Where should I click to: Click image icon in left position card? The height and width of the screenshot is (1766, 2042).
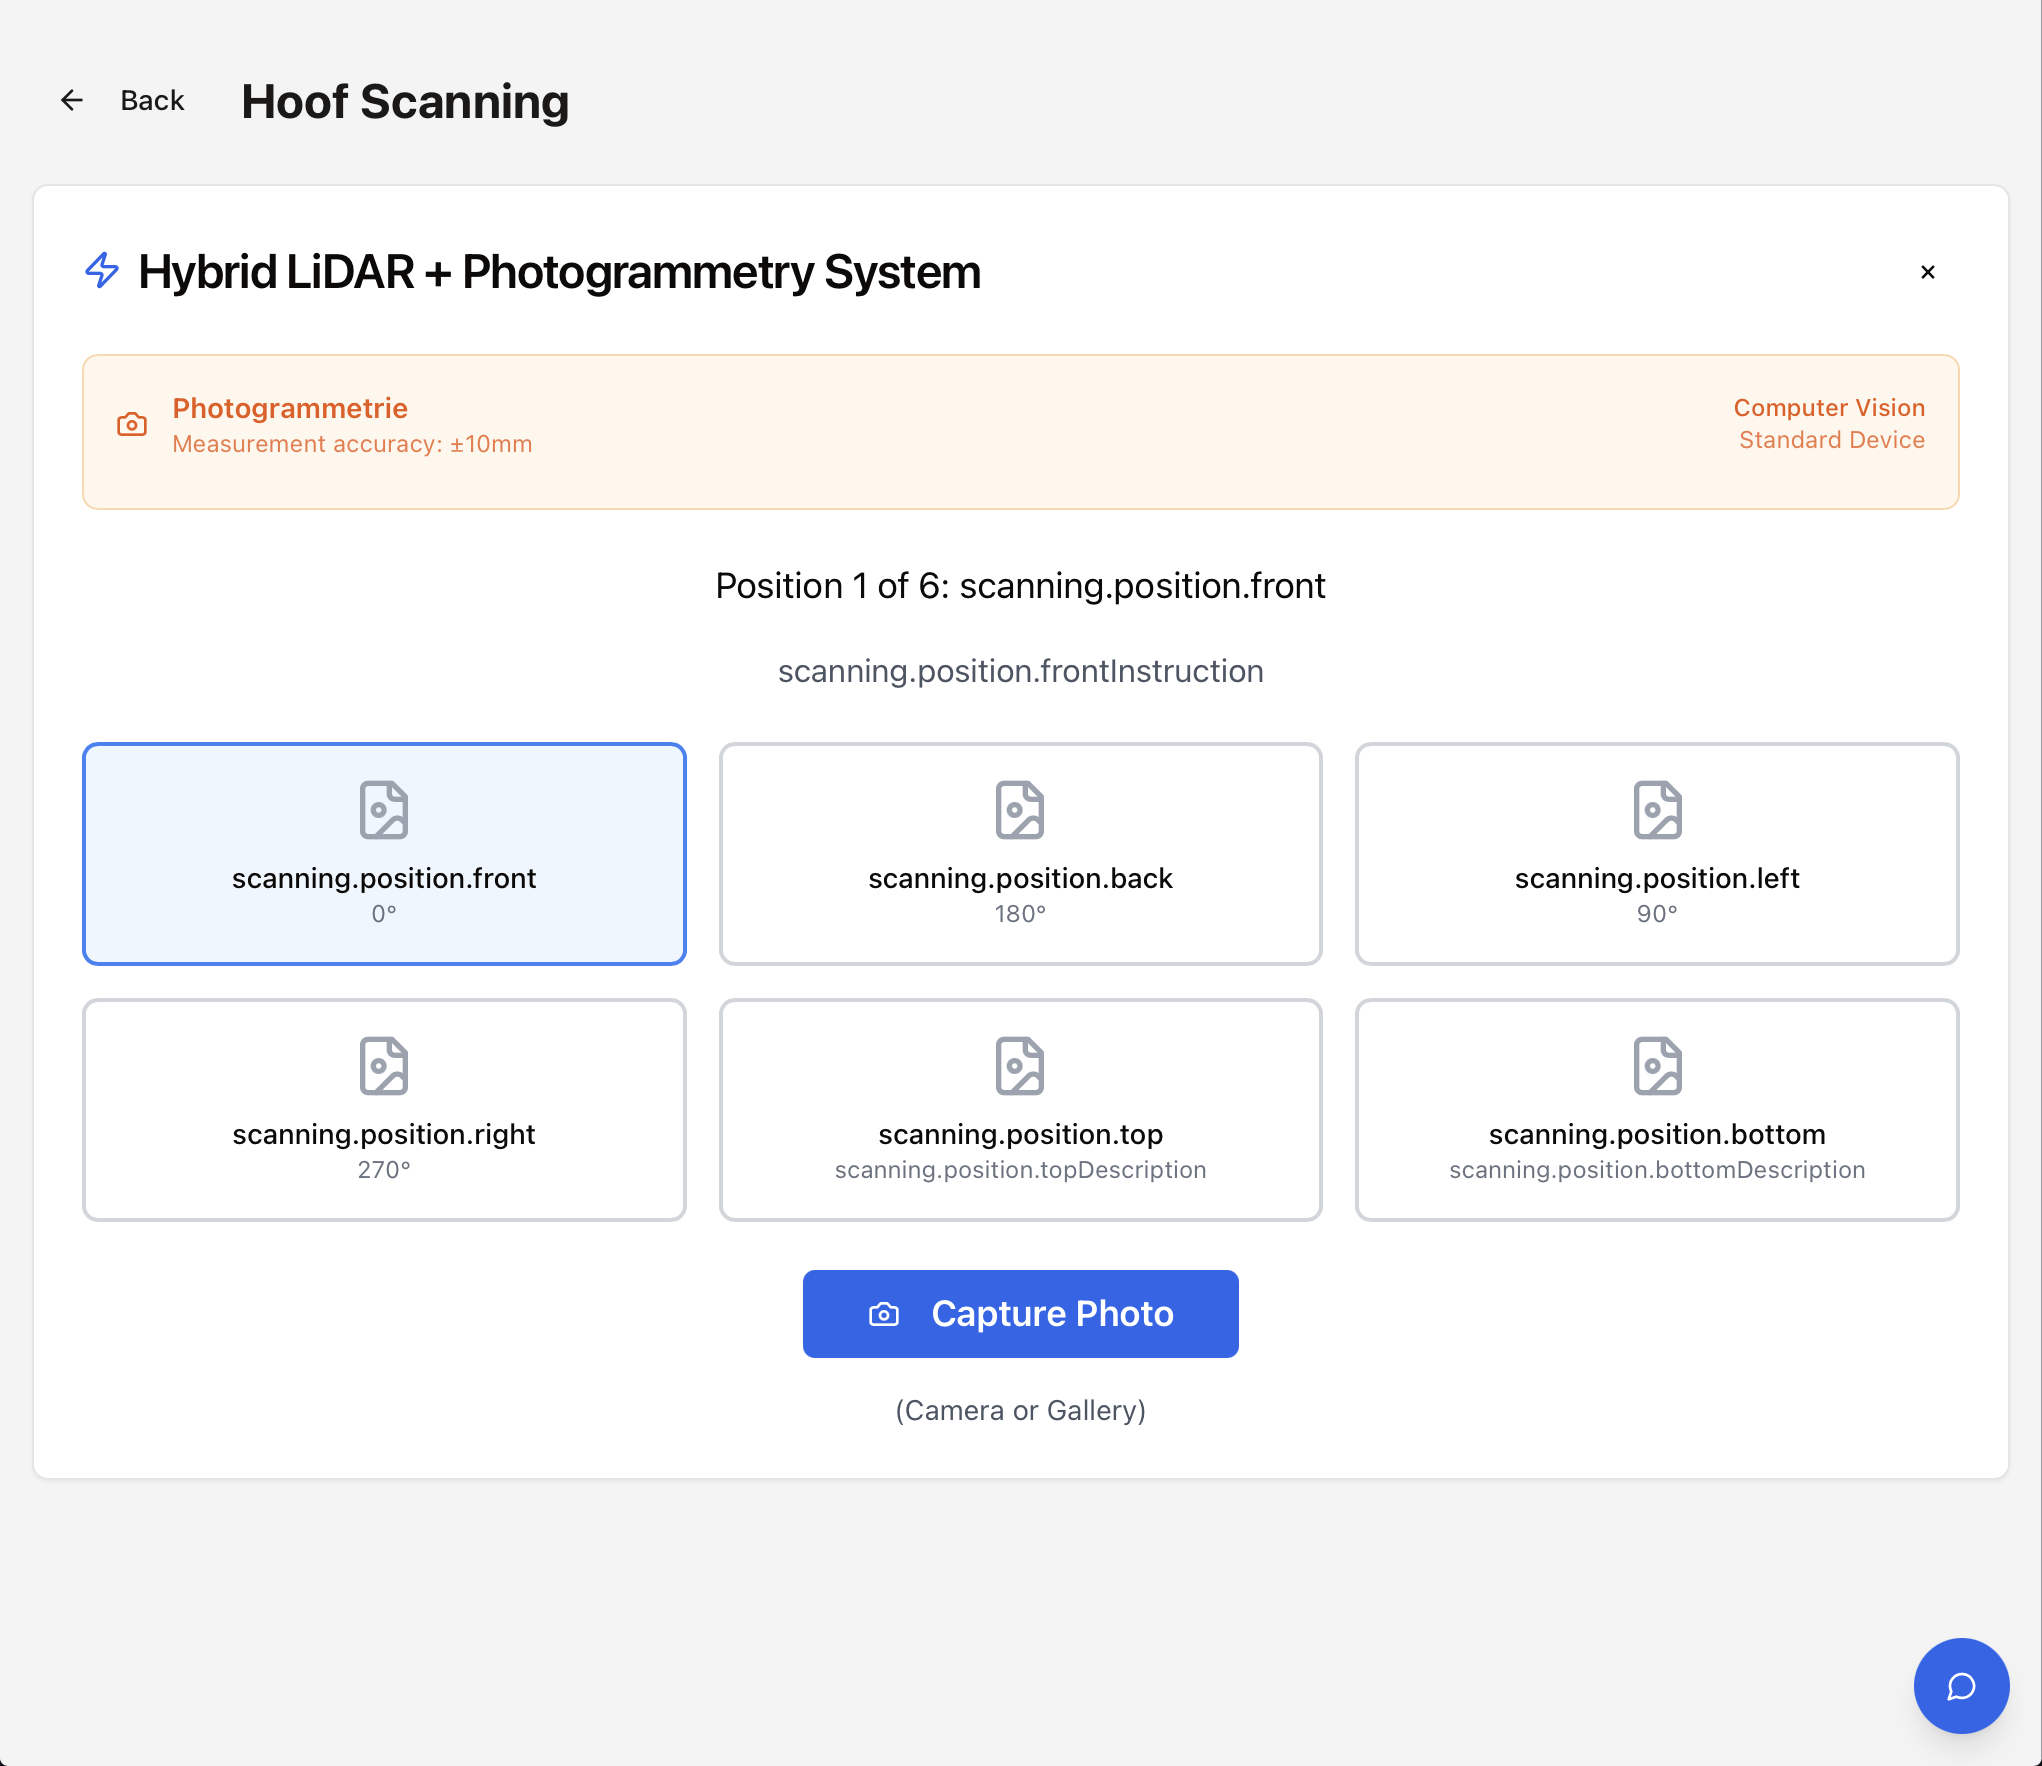[x=1657, y=810]
